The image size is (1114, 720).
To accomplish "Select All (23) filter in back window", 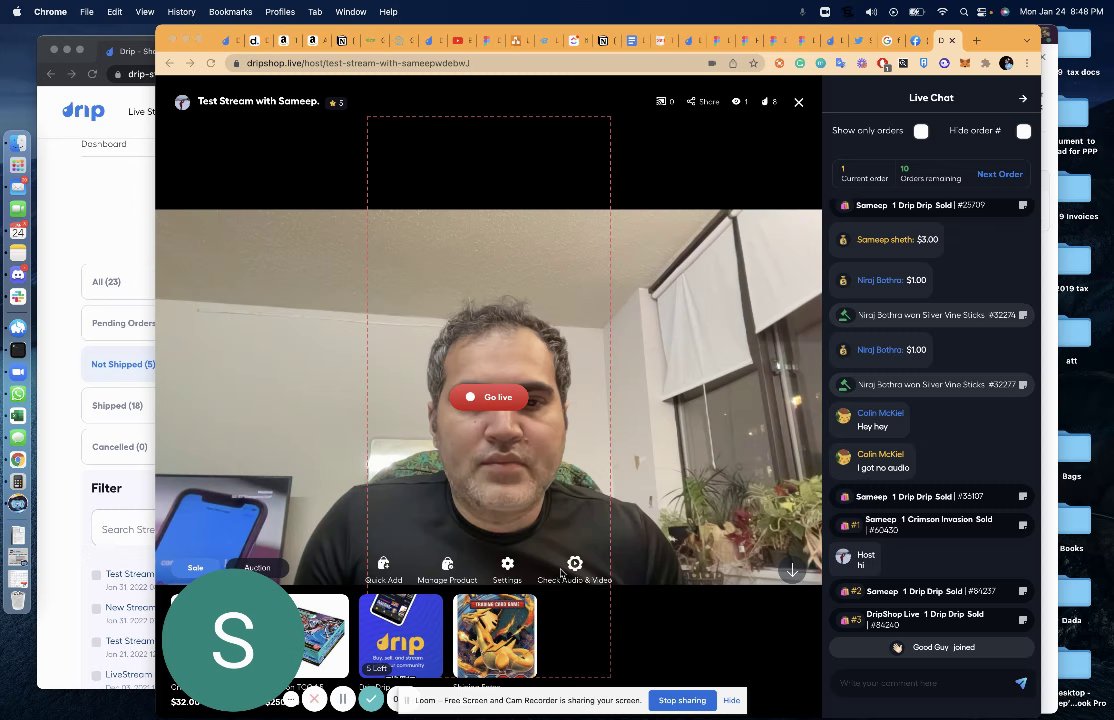I will click(119, 281).
